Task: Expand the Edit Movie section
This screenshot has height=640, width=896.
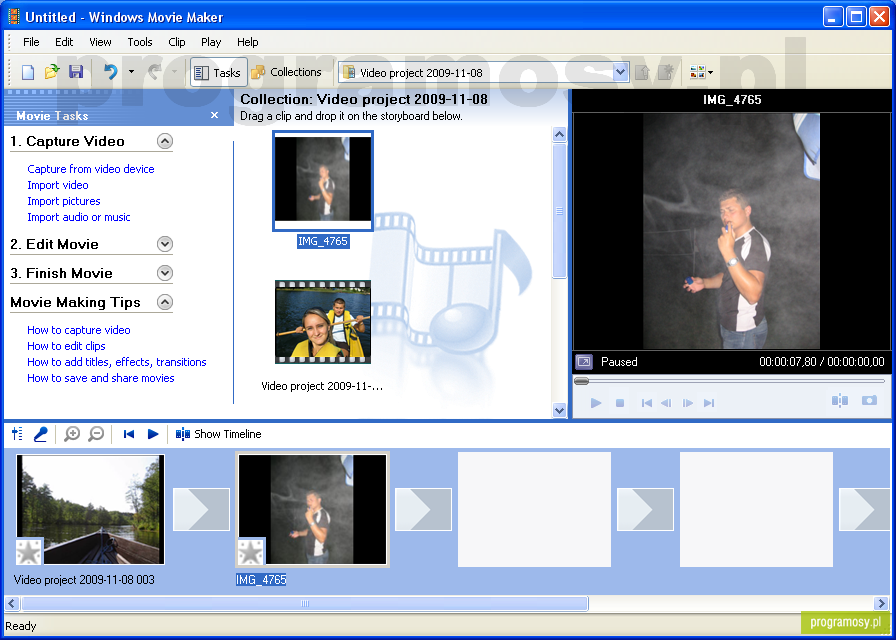Action: tap(165, 244)
